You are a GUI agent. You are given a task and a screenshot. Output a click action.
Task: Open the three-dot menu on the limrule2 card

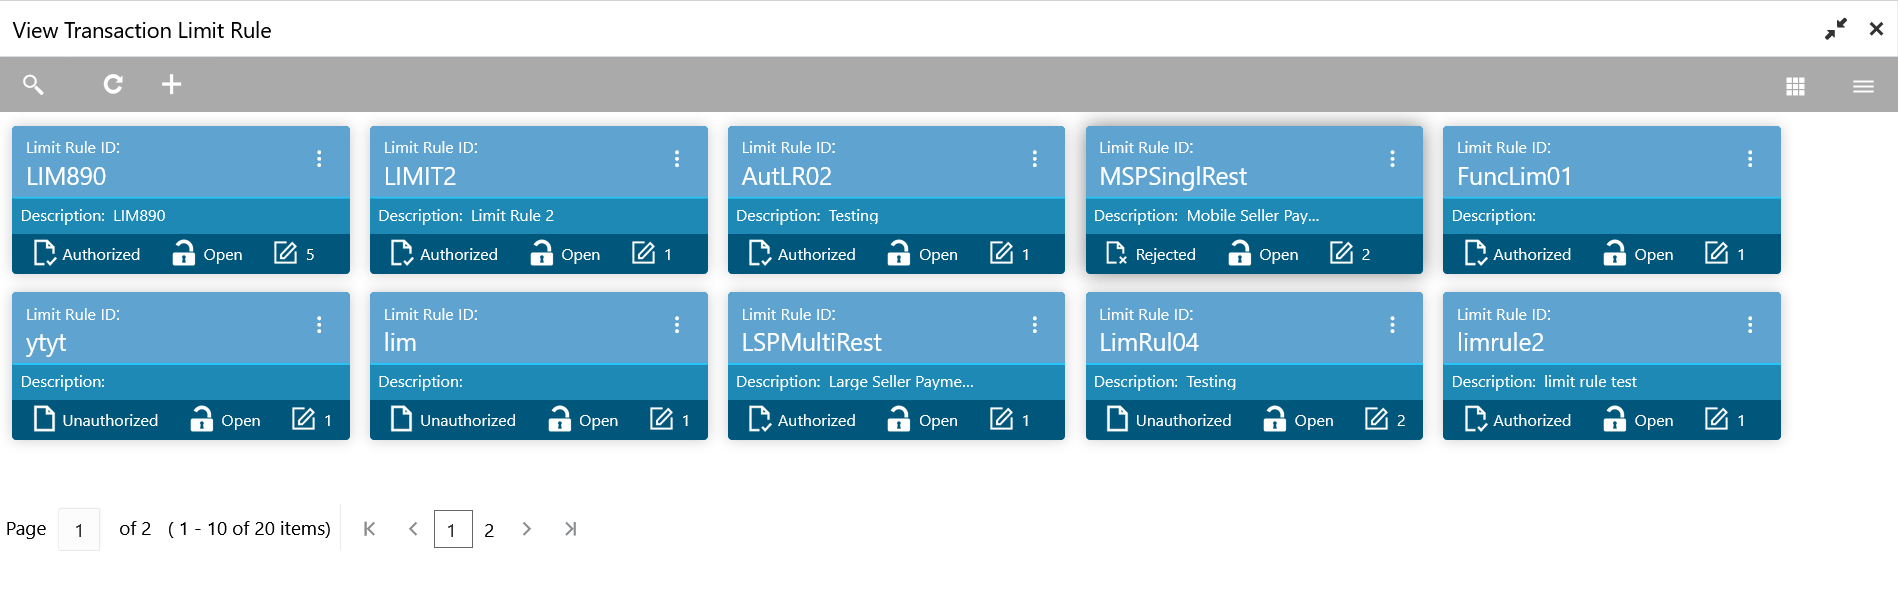(x=1749, y=325)
